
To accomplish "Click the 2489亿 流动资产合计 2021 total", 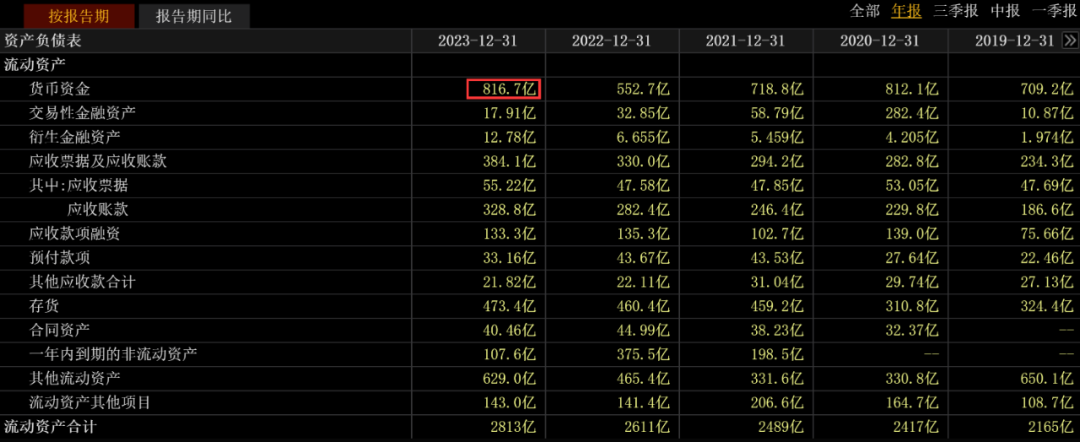I will (782, 427).
